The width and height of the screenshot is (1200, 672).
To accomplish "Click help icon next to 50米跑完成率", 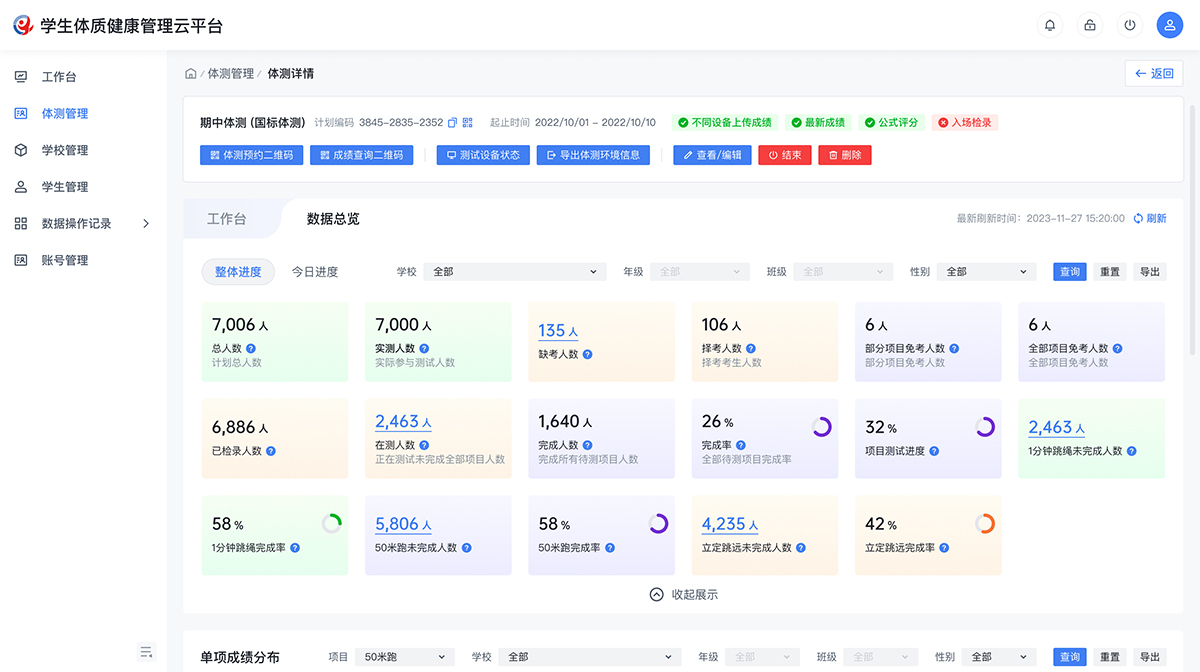I will (610, 548).
